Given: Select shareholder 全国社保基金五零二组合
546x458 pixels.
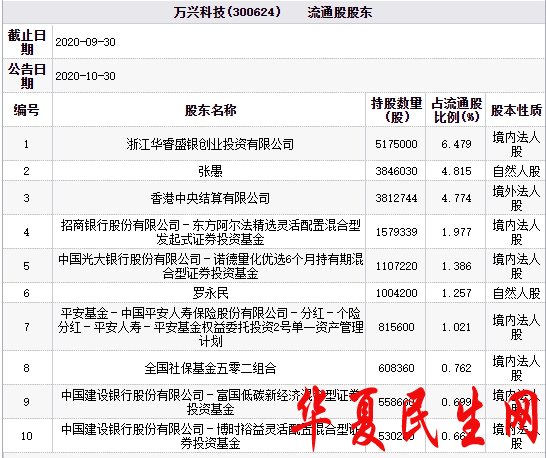Looking at the screenshot, I should coord(210,368).
